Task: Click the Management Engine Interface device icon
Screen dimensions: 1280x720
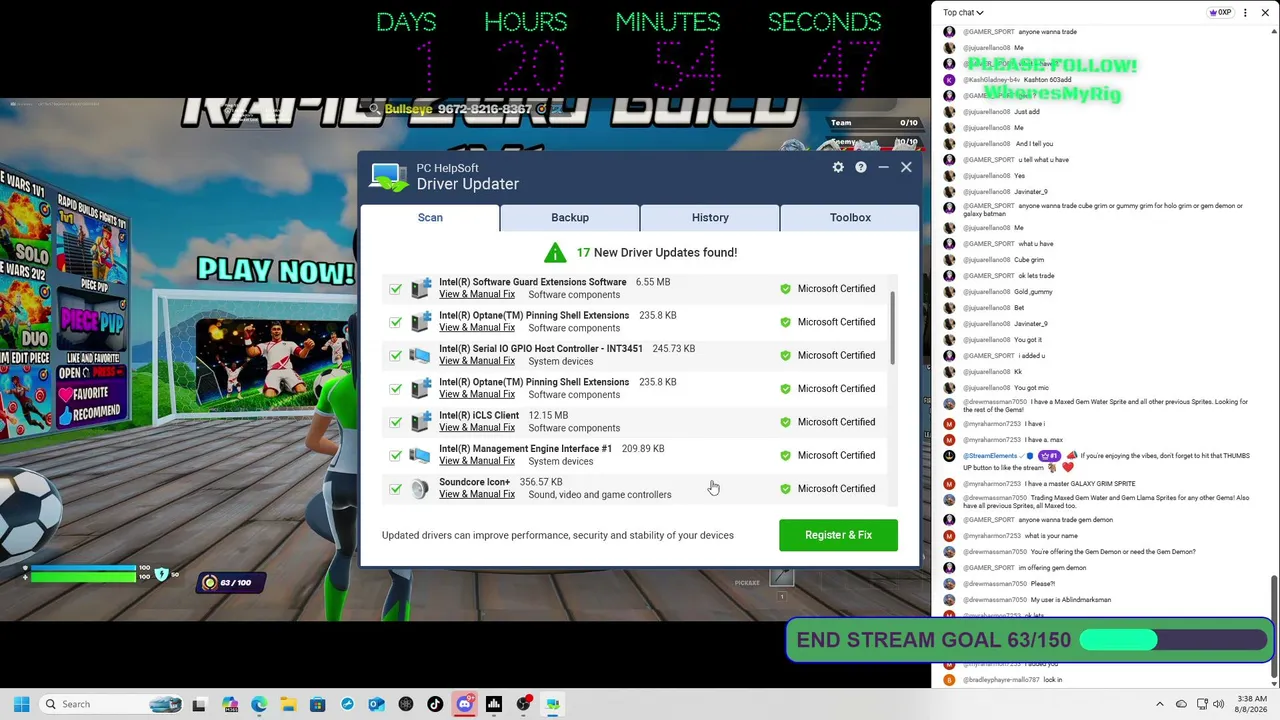Action: (x=420, y=455)
